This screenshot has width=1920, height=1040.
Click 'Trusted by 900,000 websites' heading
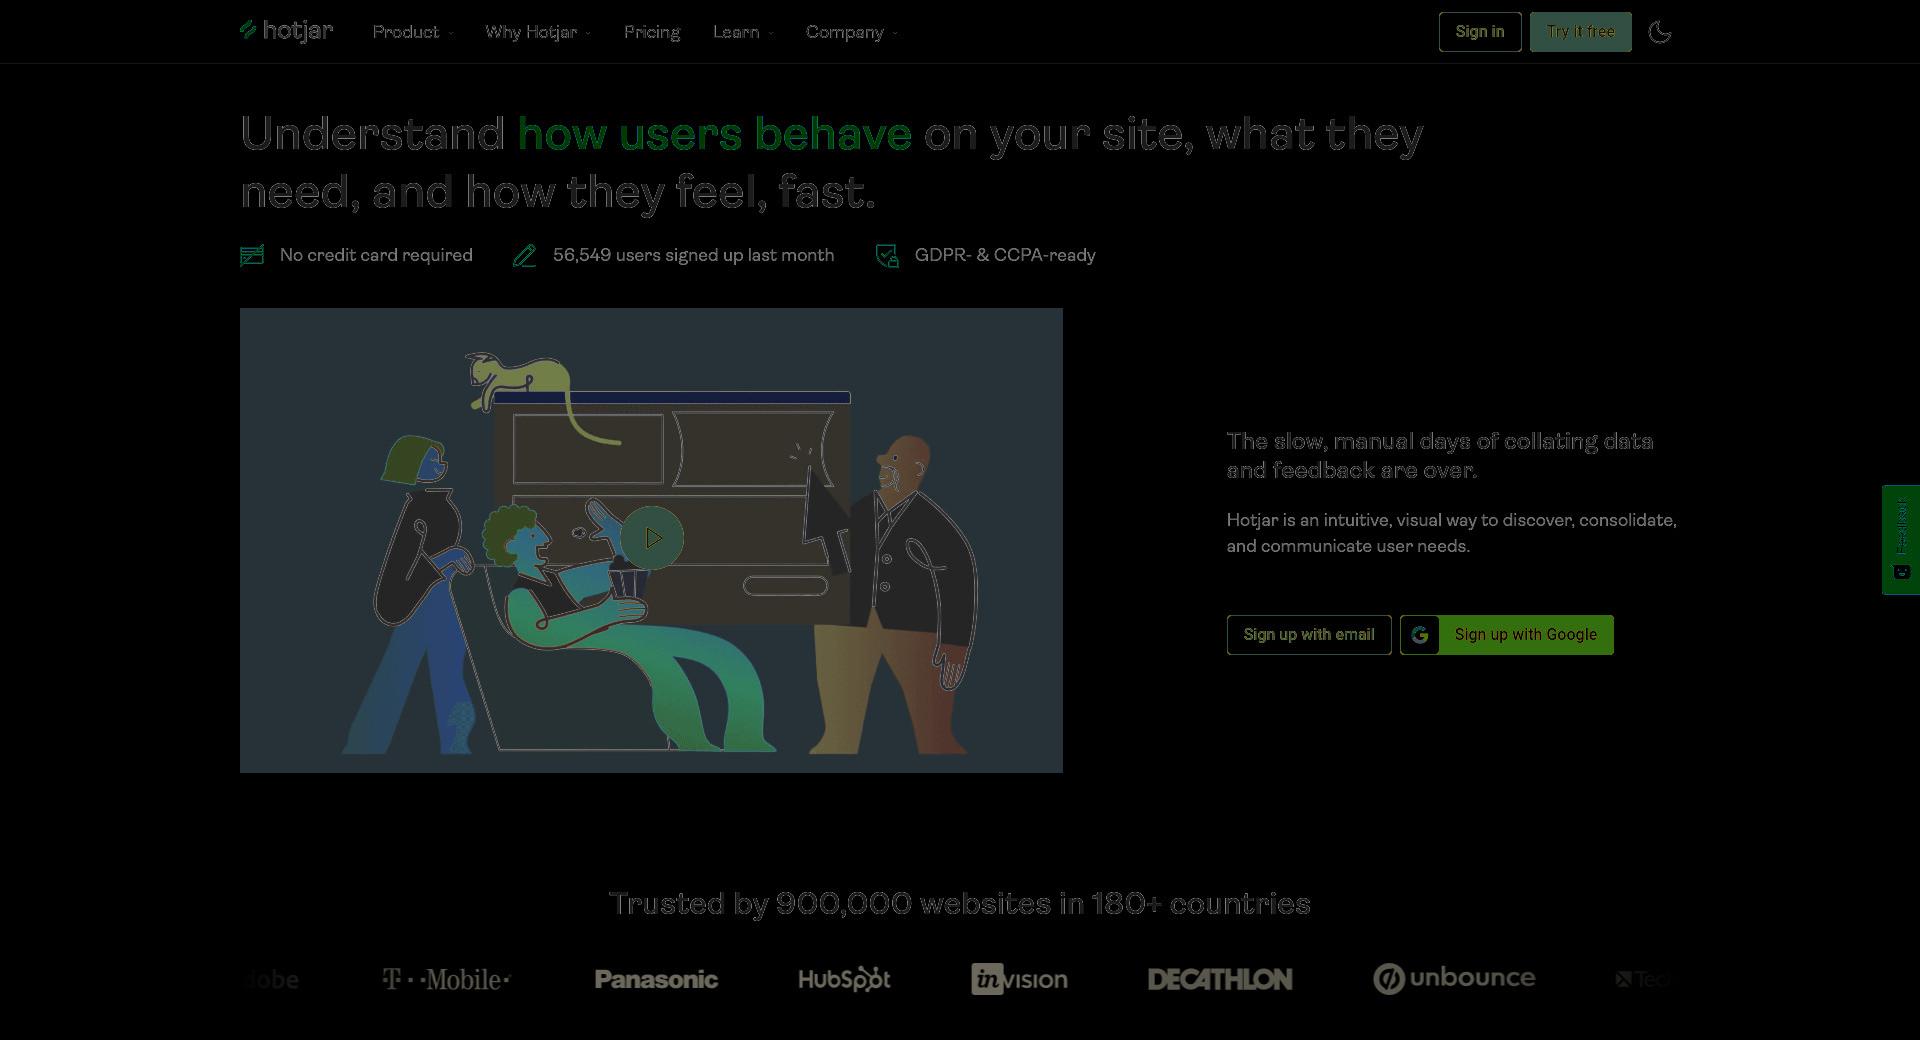[960, 904]
